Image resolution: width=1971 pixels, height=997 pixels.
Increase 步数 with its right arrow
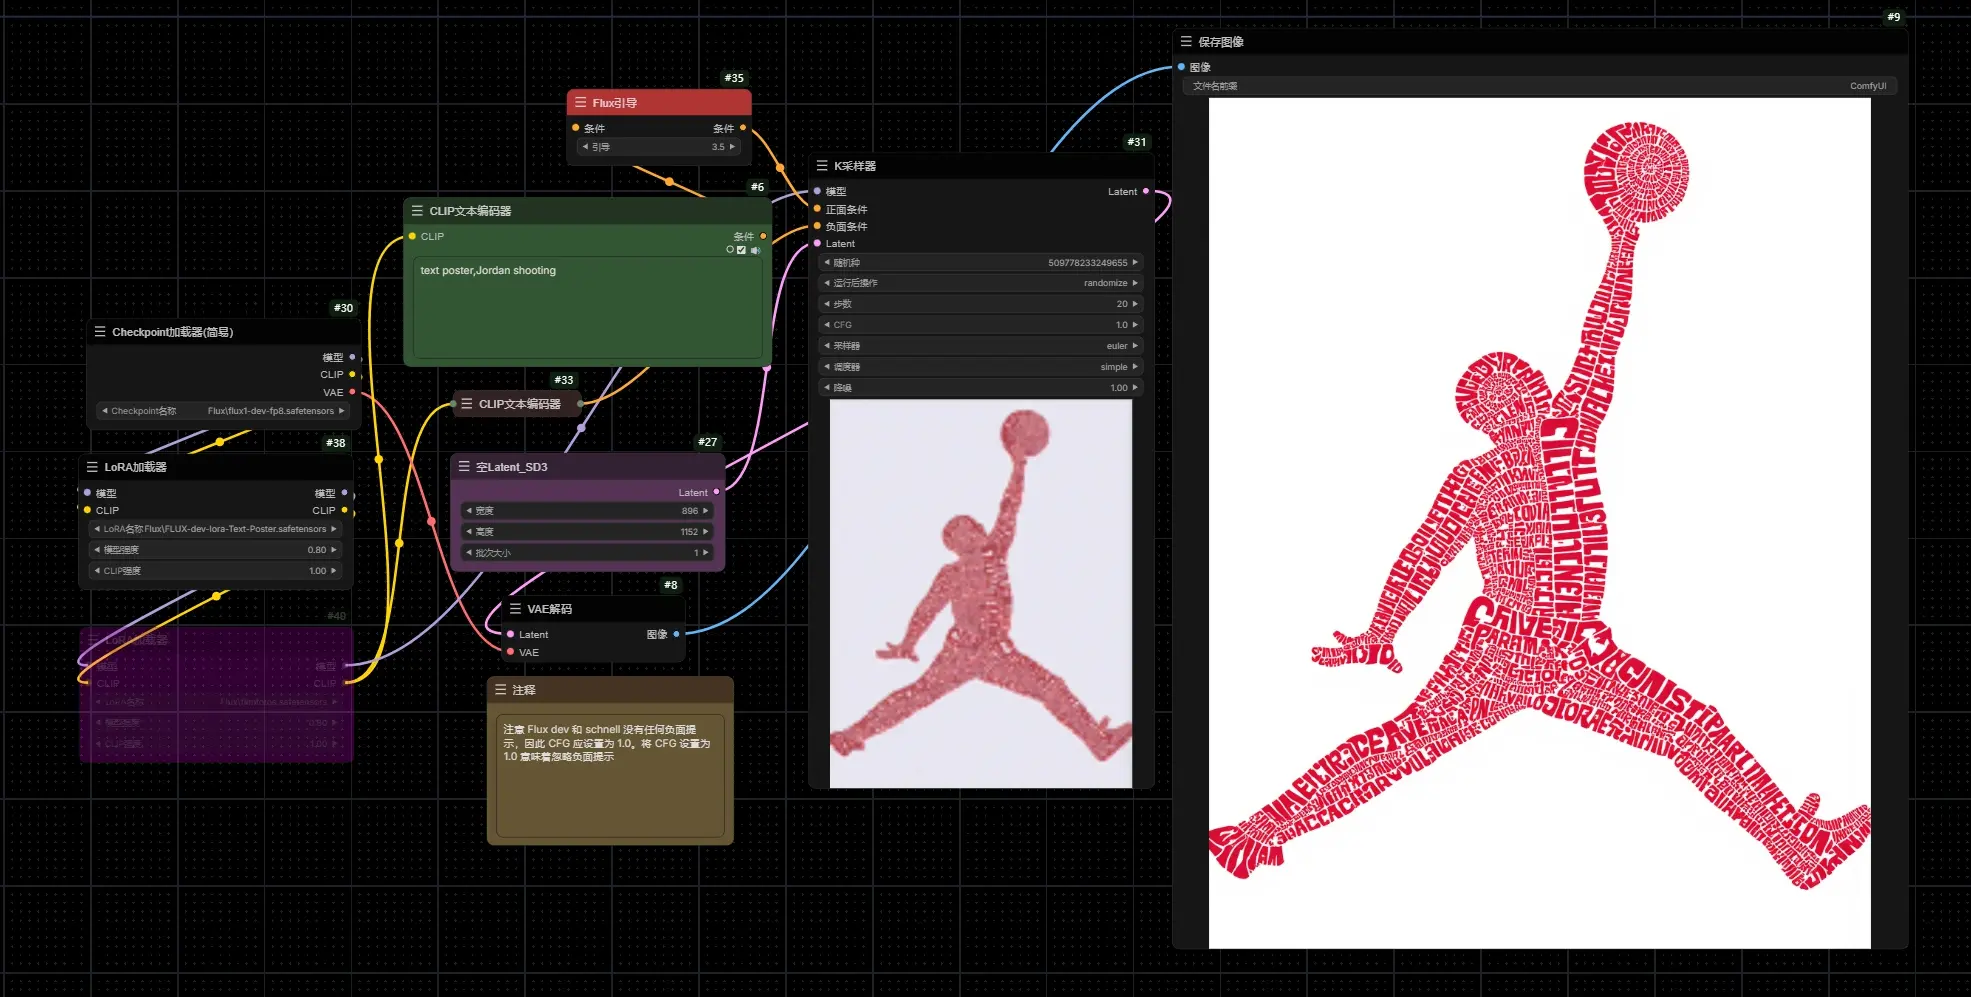pos(1135,304)
